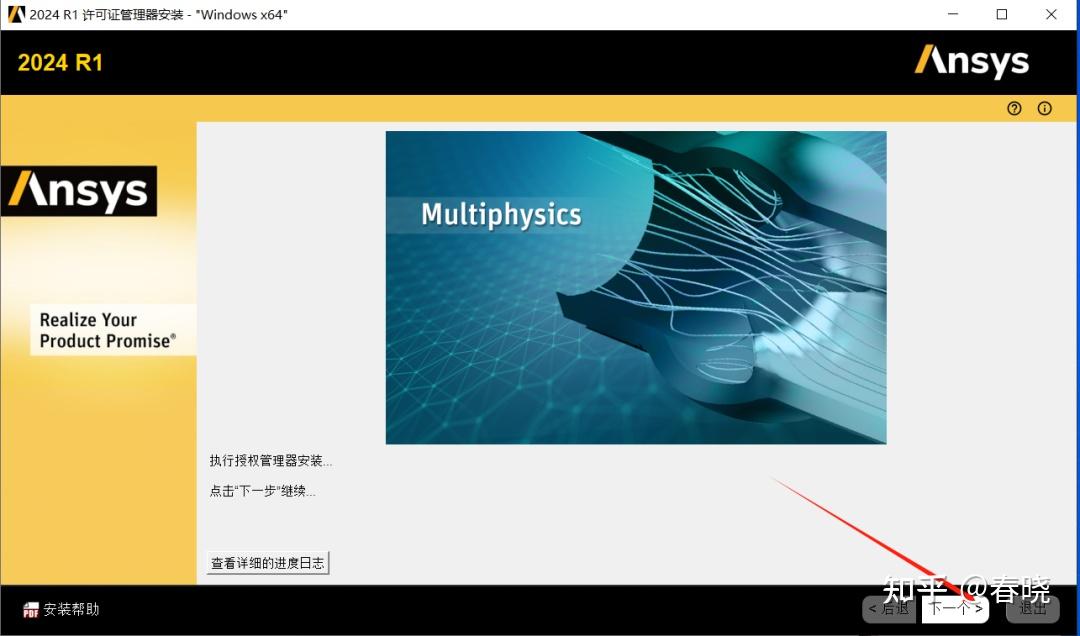Screen dimensions: 1080x636
Task: Click the Ansys logo in the top-right corner
Action: (x=971, y=61)
